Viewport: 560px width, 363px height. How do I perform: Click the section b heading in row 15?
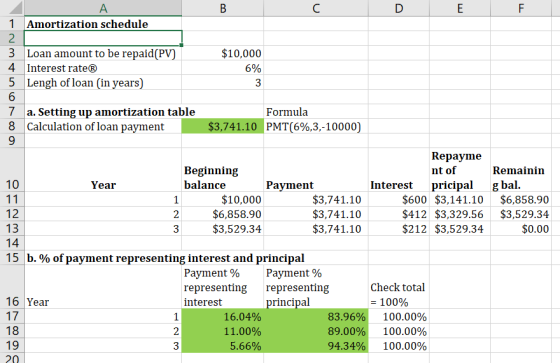pos(165,258)
